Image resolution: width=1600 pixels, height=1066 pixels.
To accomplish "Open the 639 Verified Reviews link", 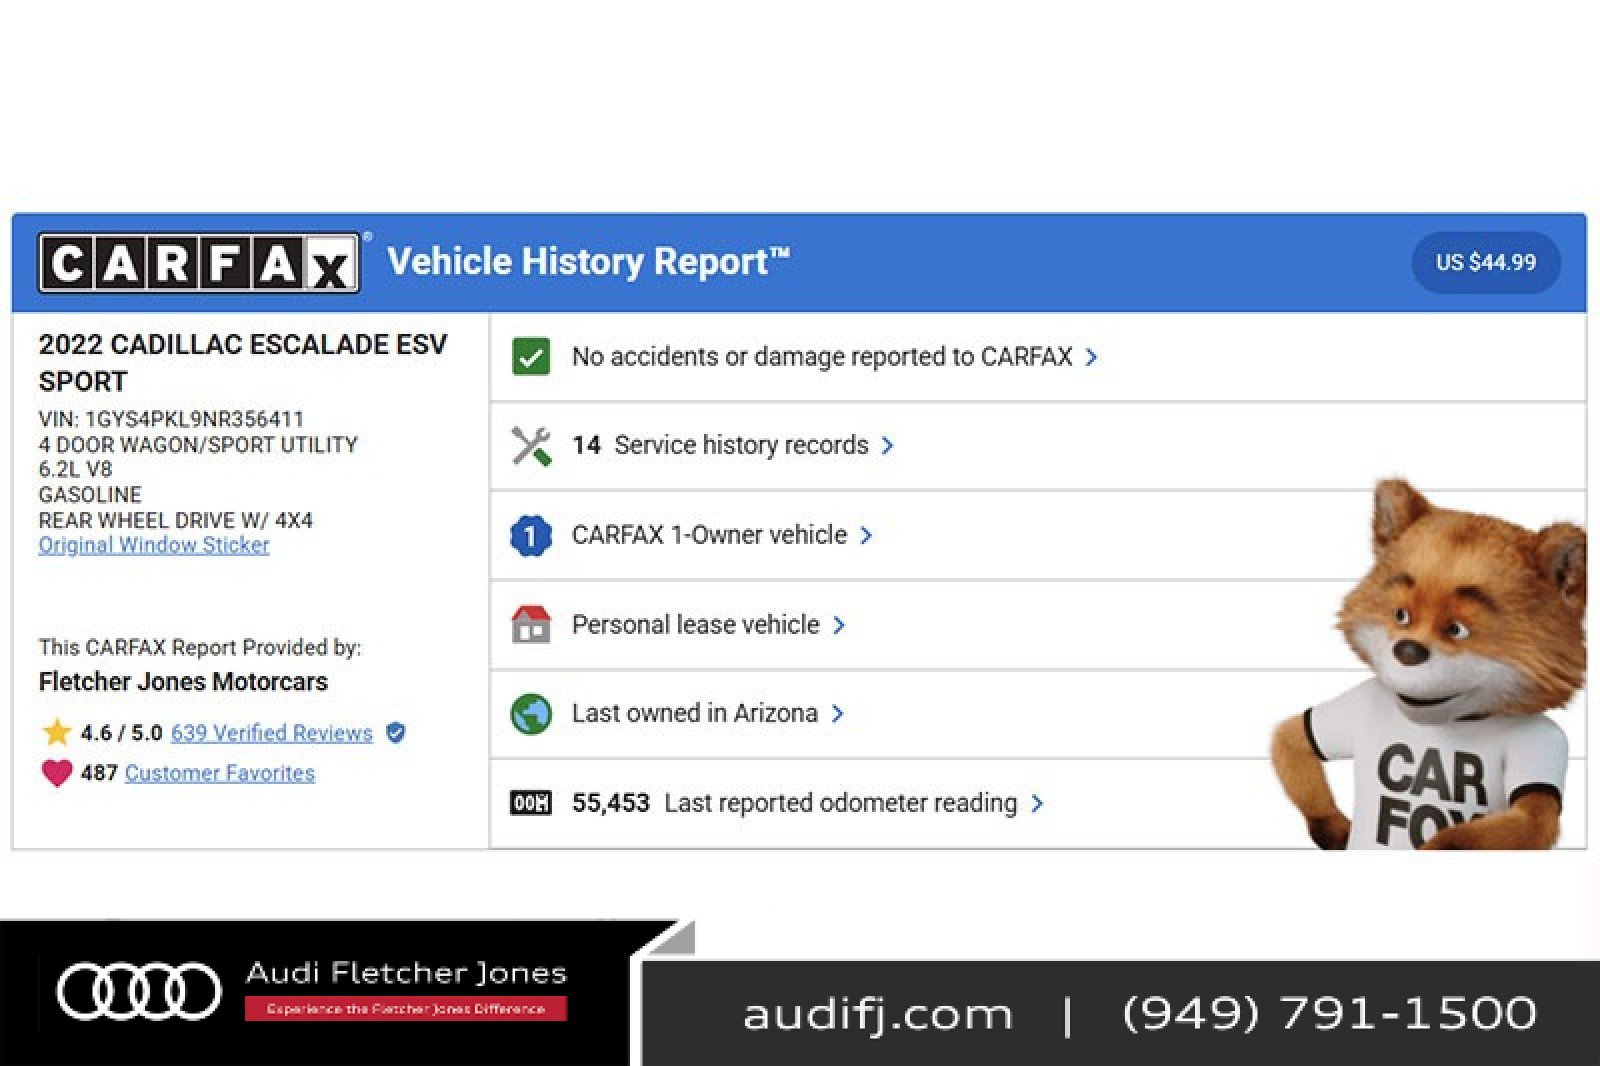I will point(271,733).
